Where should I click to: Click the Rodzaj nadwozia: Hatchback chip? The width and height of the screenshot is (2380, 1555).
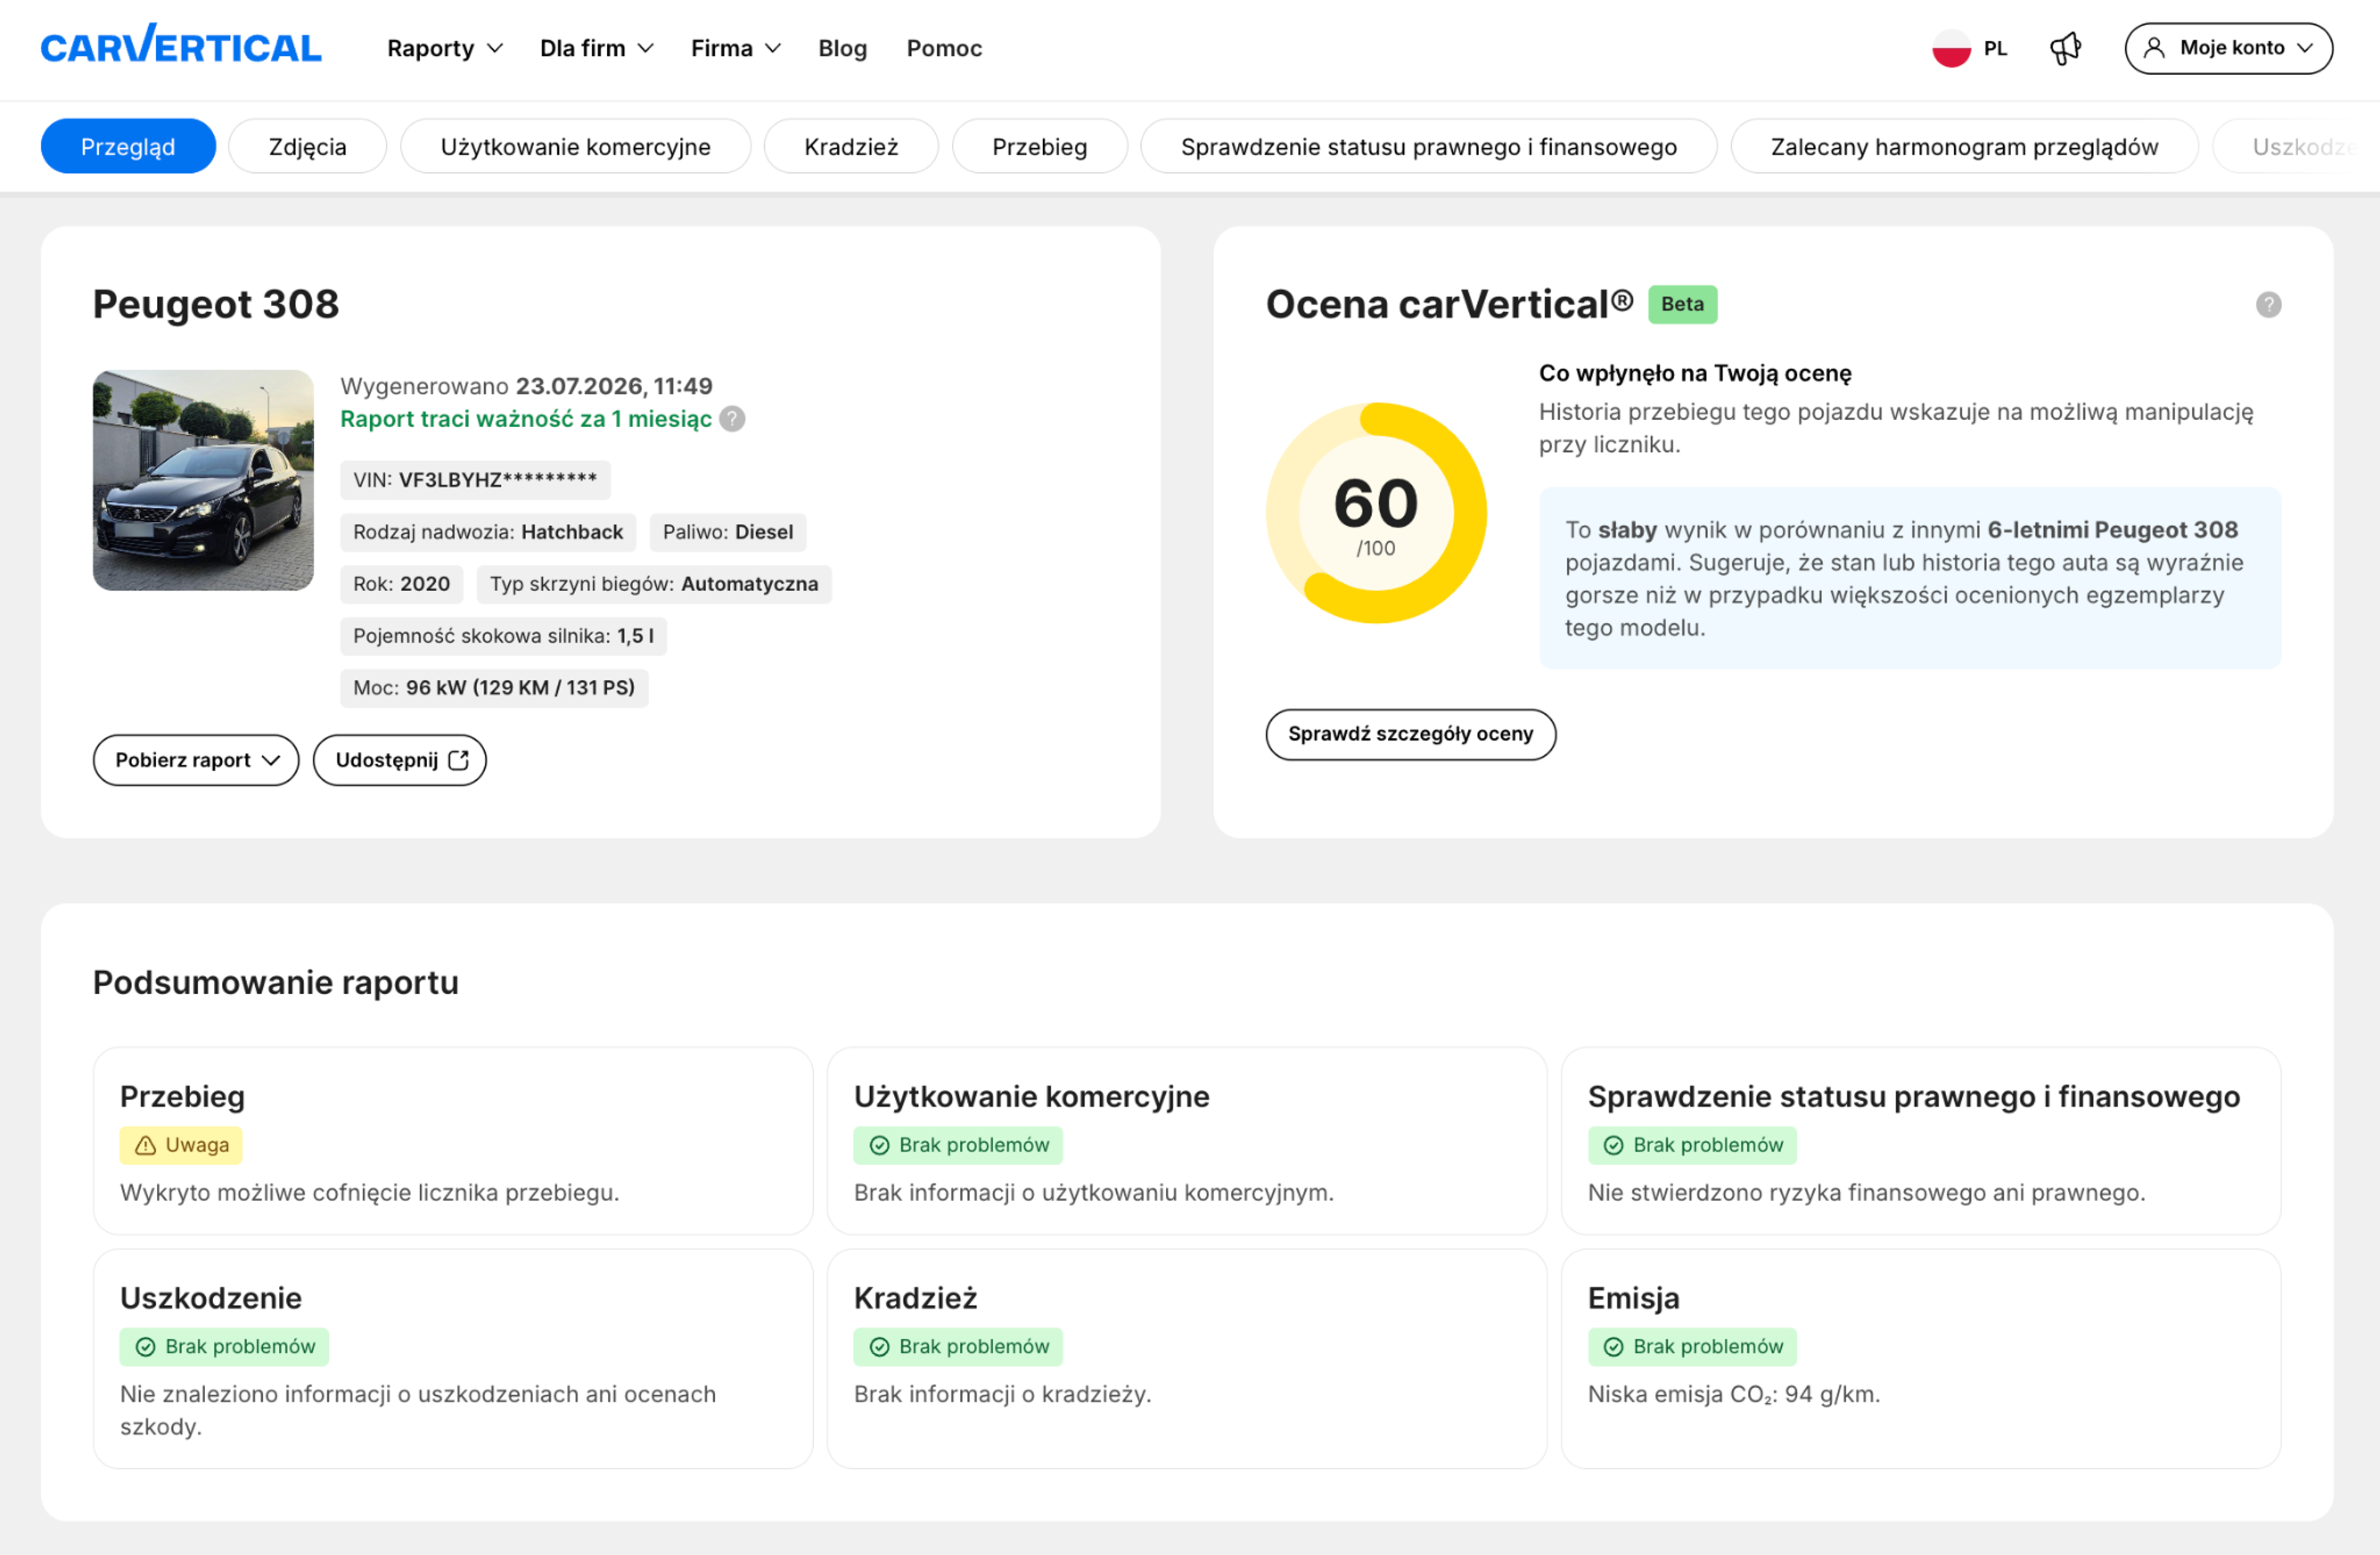coord(488,532)
